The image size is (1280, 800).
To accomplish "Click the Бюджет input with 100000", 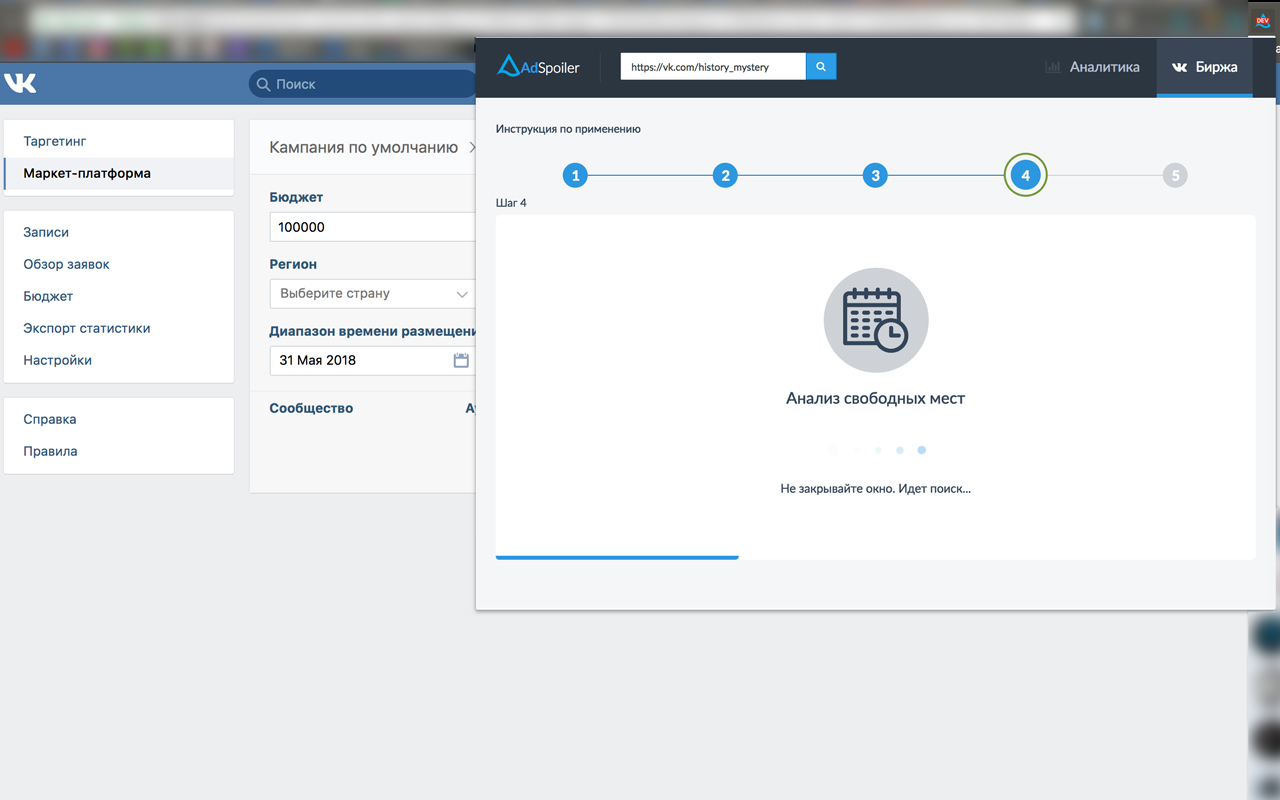I will click(372, 227).
